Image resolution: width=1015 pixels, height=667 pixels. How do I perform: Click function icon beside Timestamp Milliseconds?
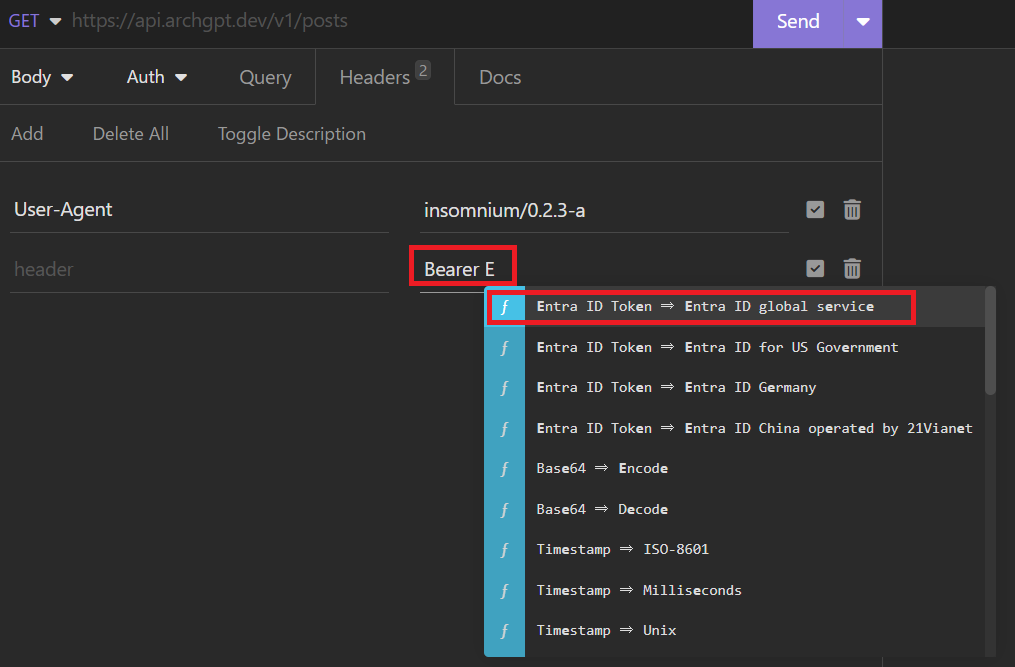[505, 591]
